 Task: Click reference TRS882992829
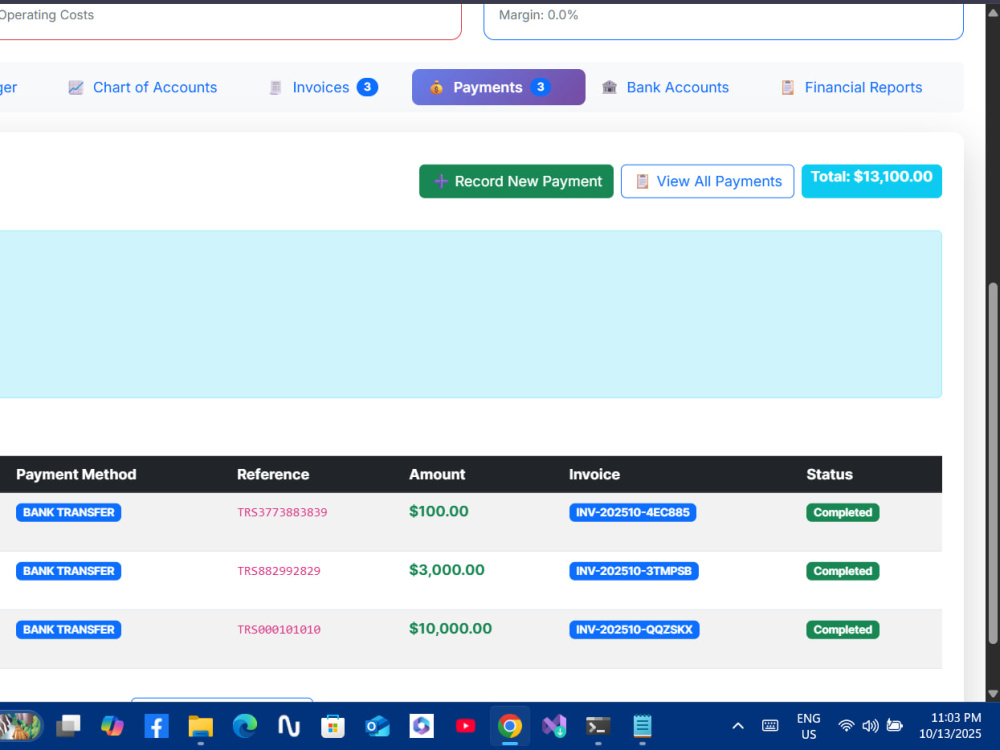[279, 571]
